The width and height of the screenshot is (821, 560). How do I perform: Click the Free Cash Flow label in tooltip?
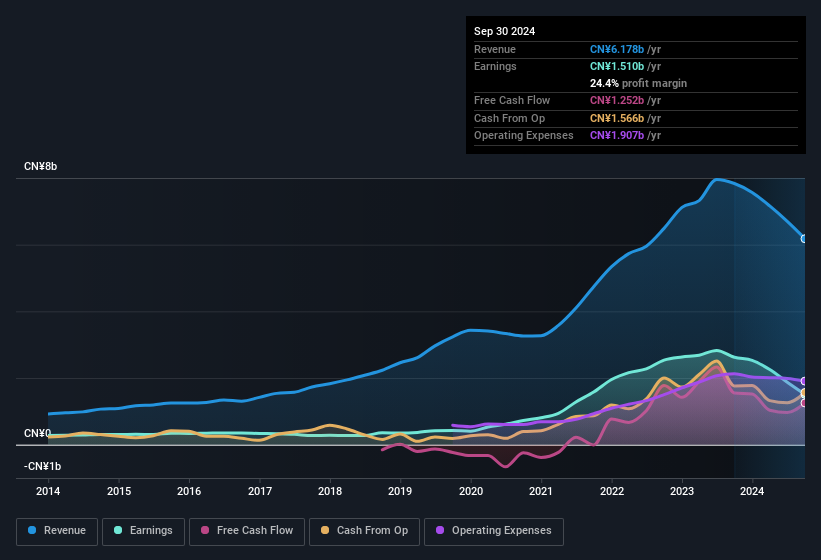click(x=512, y=100)
